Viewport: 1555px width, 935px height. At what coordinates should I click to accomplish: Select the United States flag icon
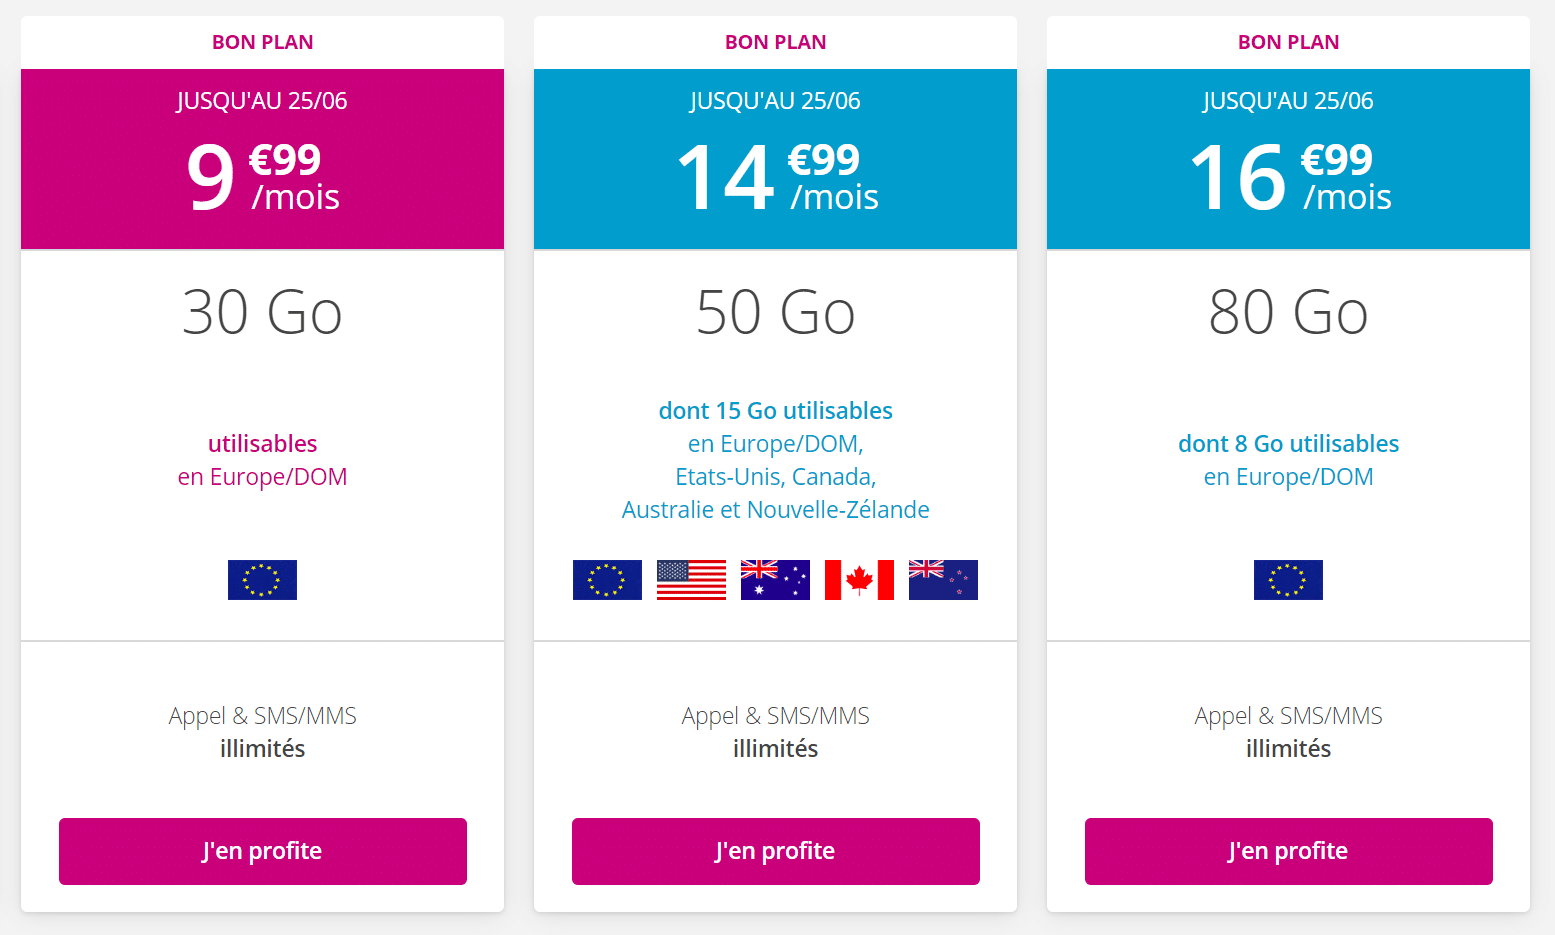pos(691,580)
